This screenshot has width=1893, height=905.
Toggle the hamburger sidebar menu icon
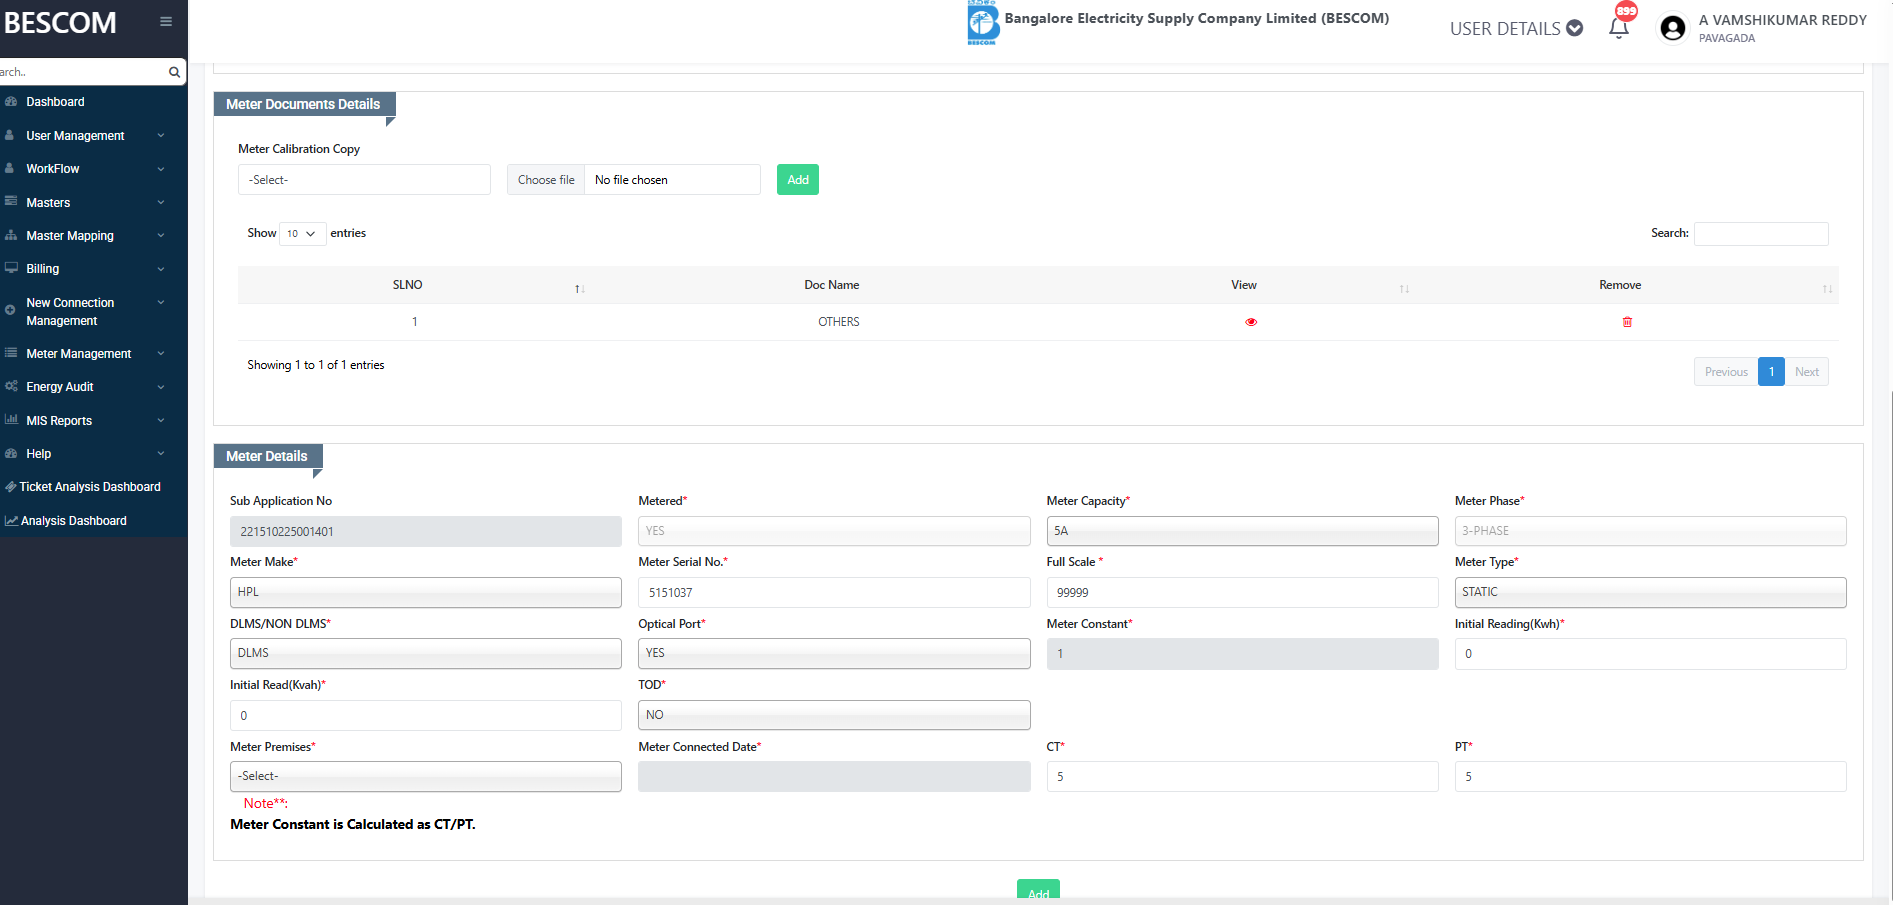click(166, 21)
